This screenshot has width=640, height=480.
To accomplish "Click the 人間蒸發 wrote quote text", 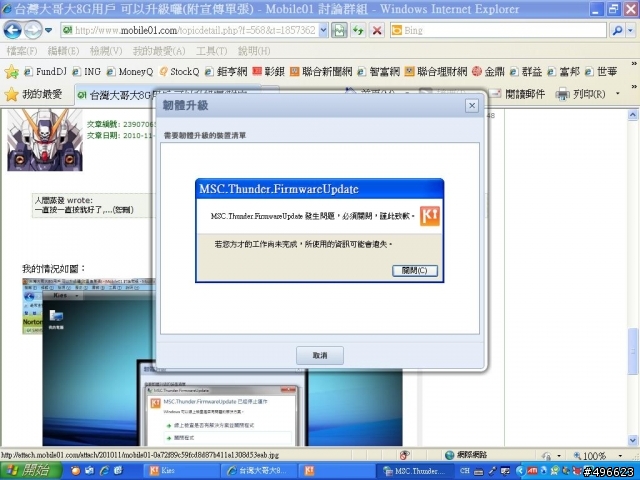I will 64,200.
